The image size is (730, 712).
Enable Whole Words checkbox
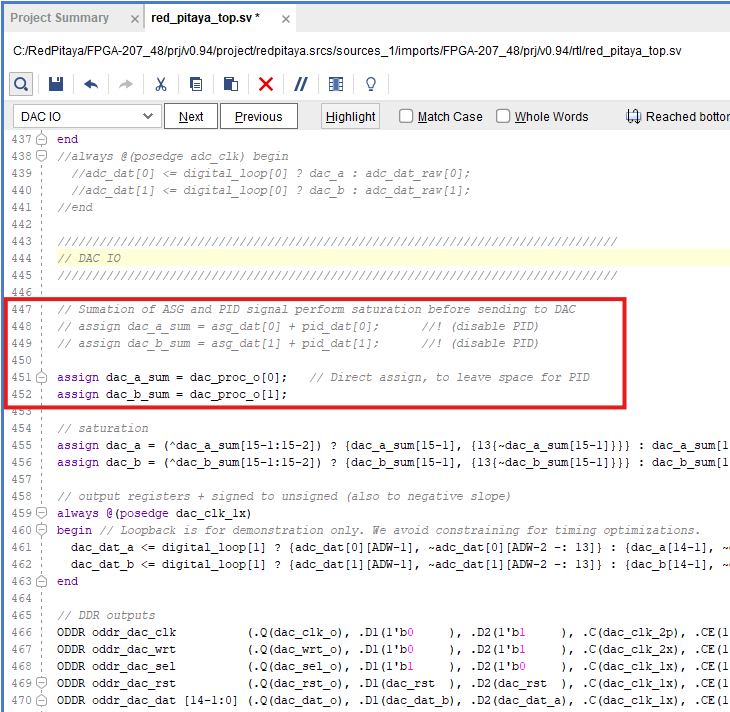tap(503, 116)
